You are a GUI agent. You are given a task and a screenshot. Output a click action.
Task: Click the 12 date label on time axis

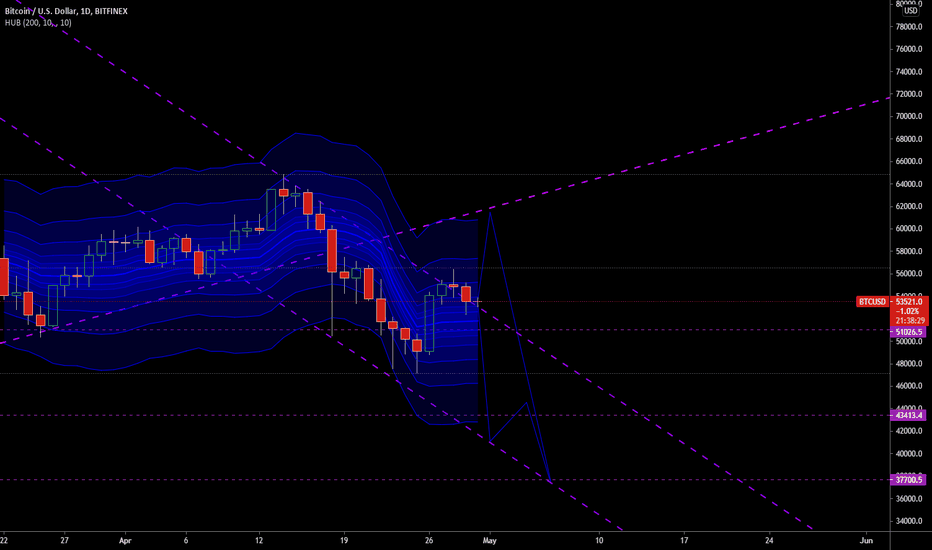pyautogui.click(x=259, y=540)
